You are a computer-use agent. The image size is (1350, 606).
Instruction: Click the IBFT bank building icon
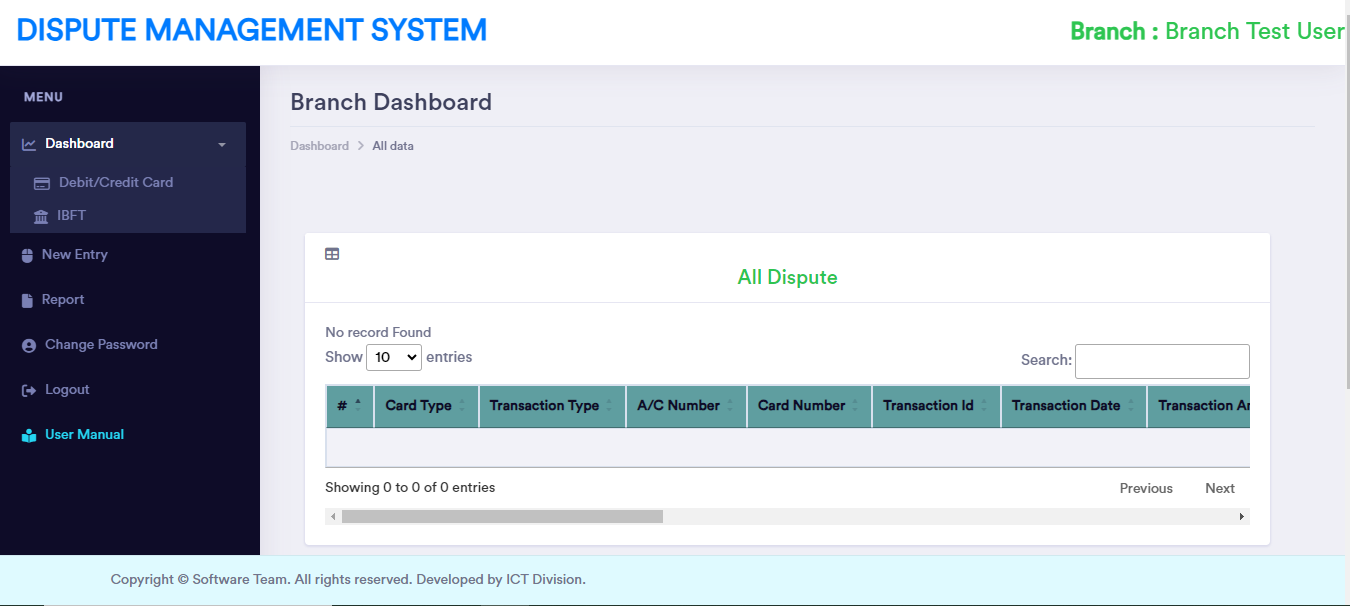tap(41, 216)
